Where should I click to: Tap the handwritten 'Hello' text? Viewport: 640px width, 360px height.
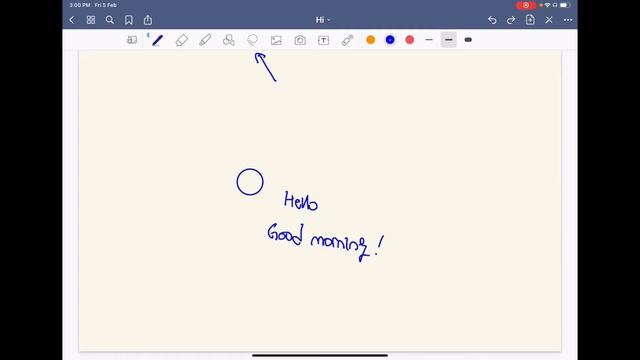[301, 201]
